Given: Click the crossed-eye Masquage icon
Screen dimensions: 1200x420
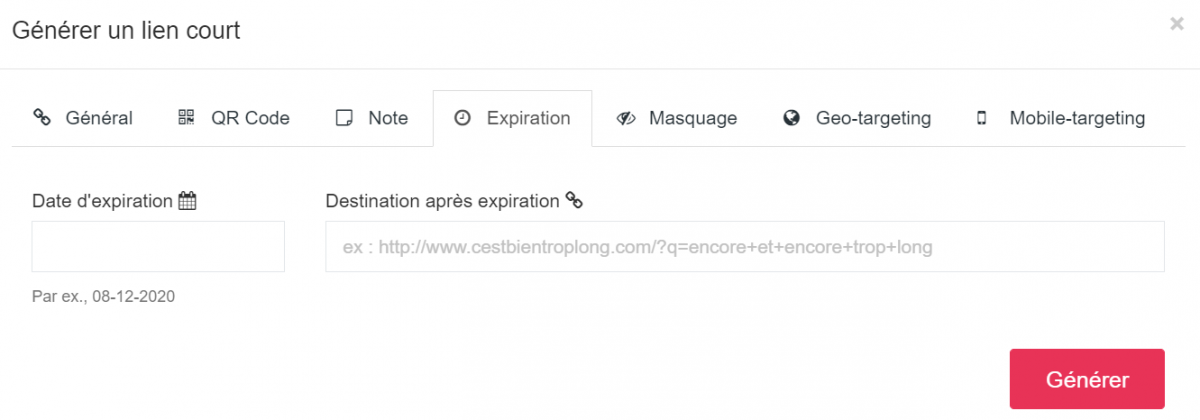Looking at the screenshot, I should 626,118.
